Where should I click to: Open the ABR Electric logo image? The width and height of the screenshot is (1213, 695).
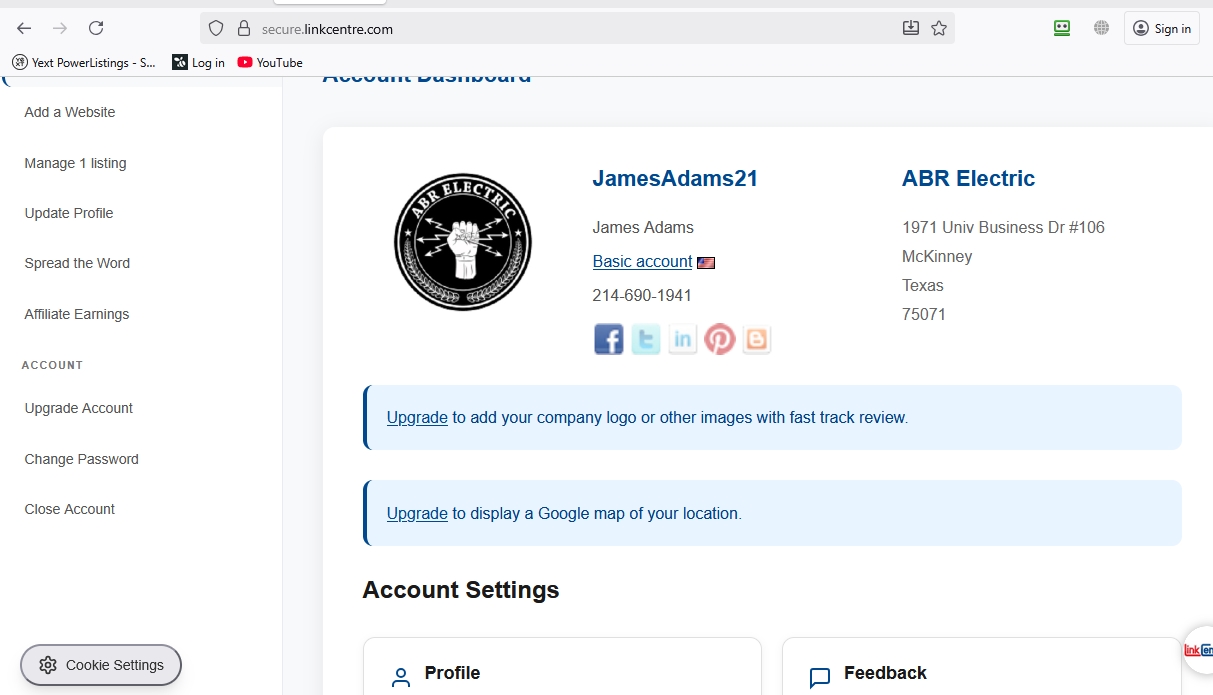462,242
